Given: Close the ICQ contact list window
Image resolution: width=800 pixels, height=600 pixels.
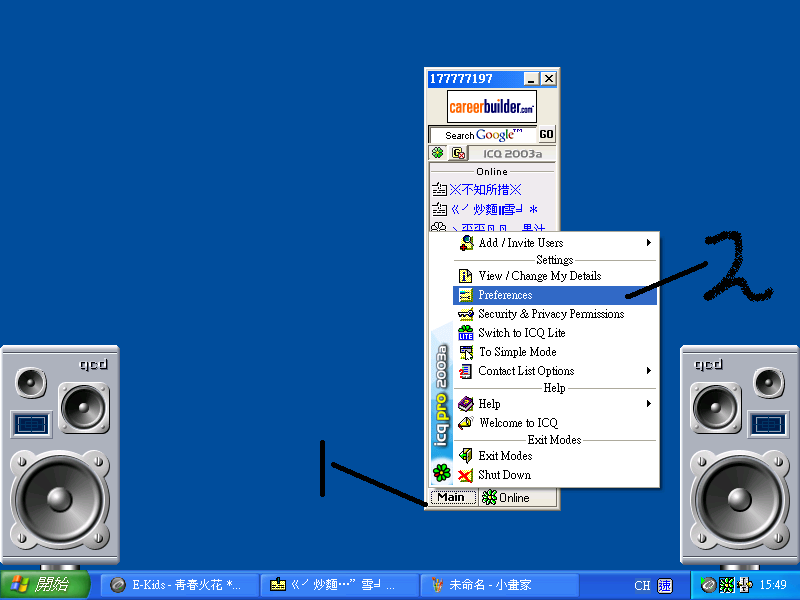Looking at the screenshot, I should tap(548, 79).
